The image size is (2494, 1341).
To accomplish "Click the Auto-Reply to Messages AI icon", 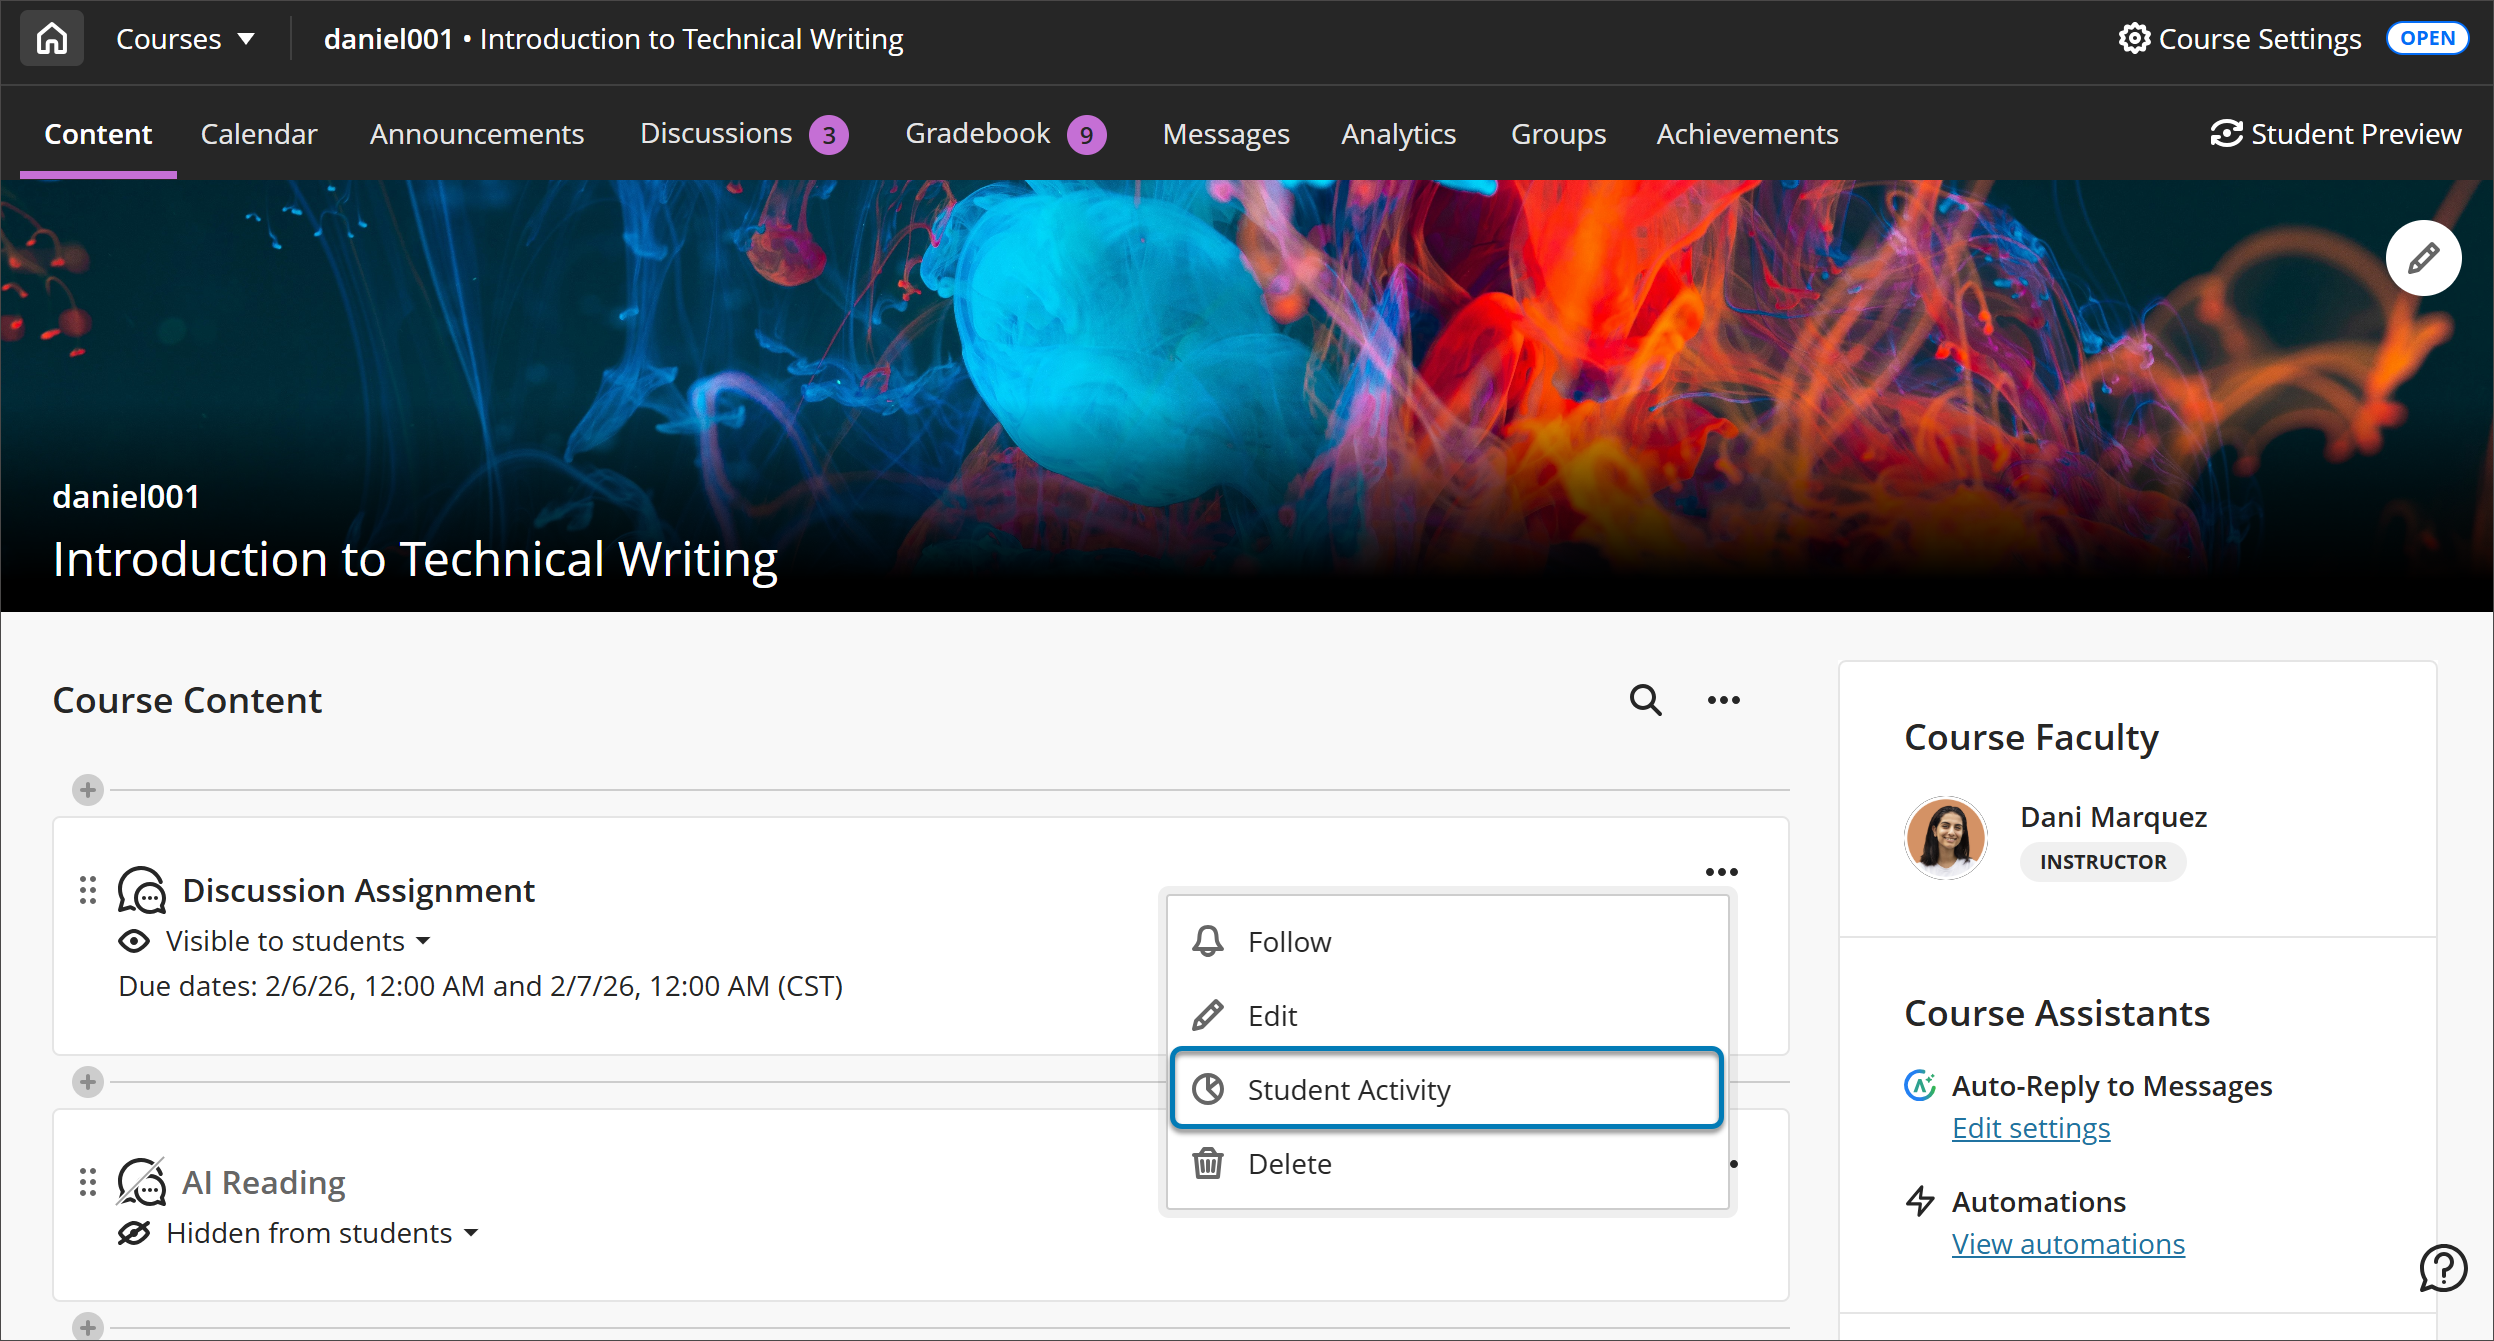I will click(1920, 1086).
